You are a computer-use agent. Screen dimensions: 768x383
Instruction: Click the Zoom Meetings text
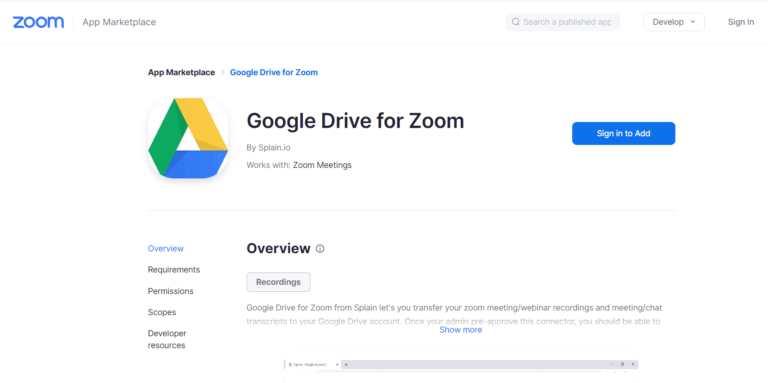[x=322, y=165]
